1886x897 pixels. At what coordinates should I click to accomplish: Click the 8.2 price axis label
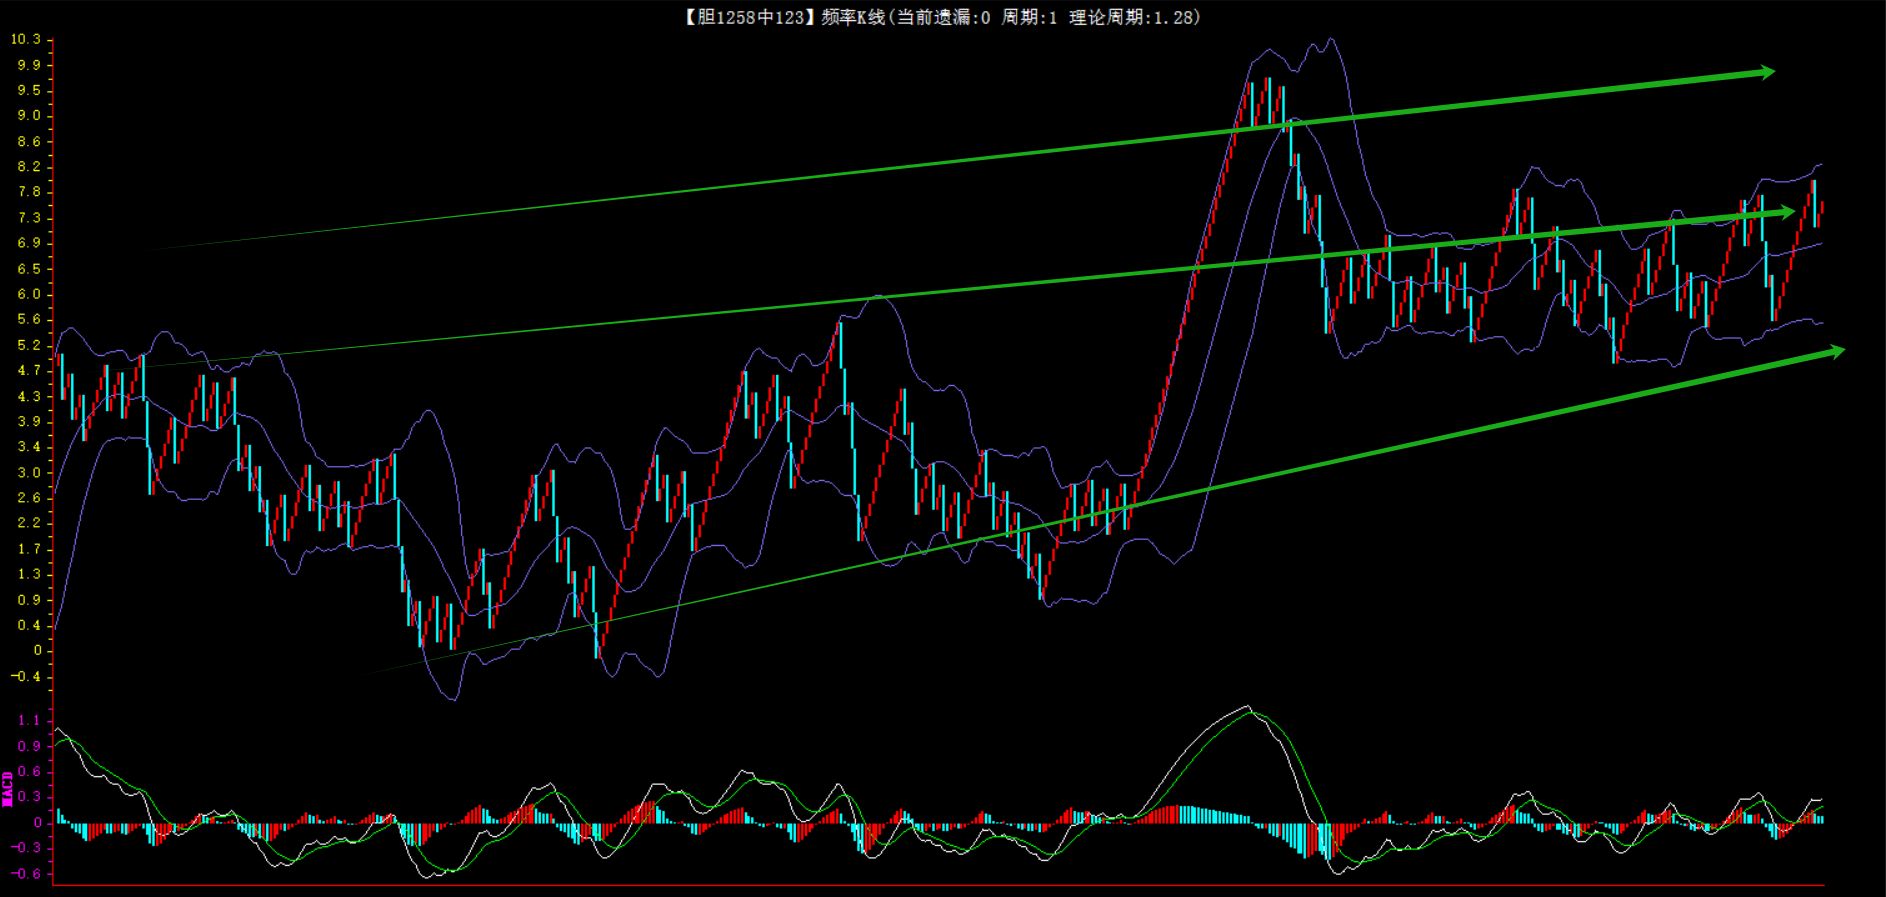click(x=29, y=166)
